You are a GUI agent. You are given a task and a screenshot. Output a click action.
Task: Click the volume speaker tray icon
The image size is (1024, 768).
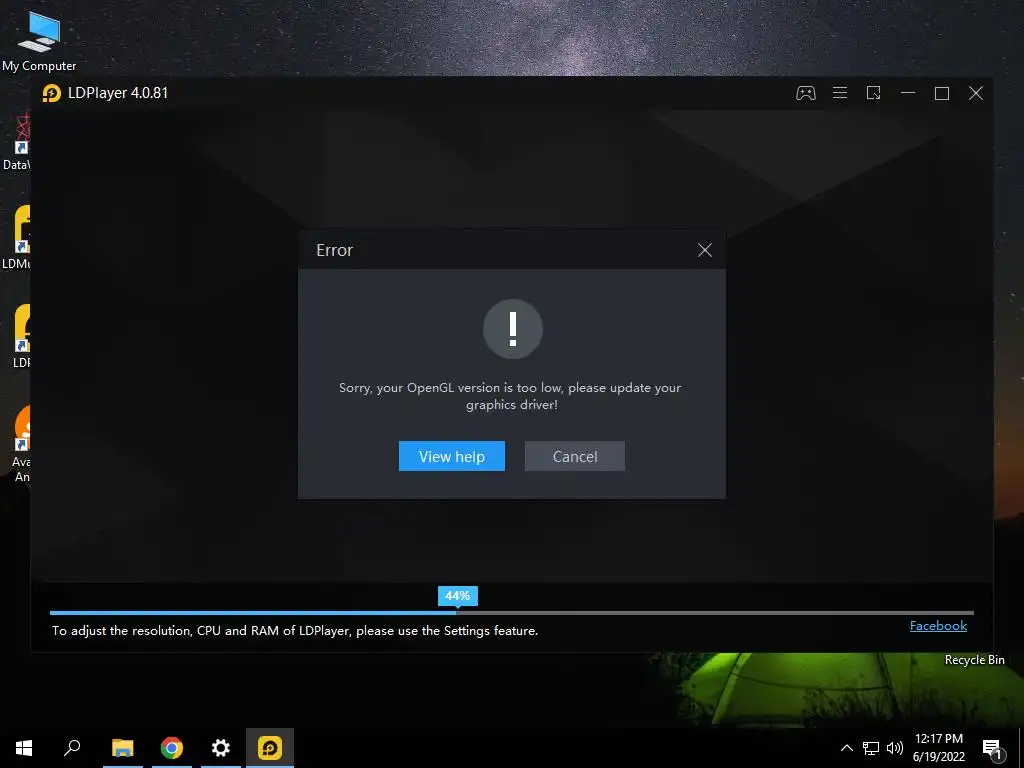[x=895, y=748]
